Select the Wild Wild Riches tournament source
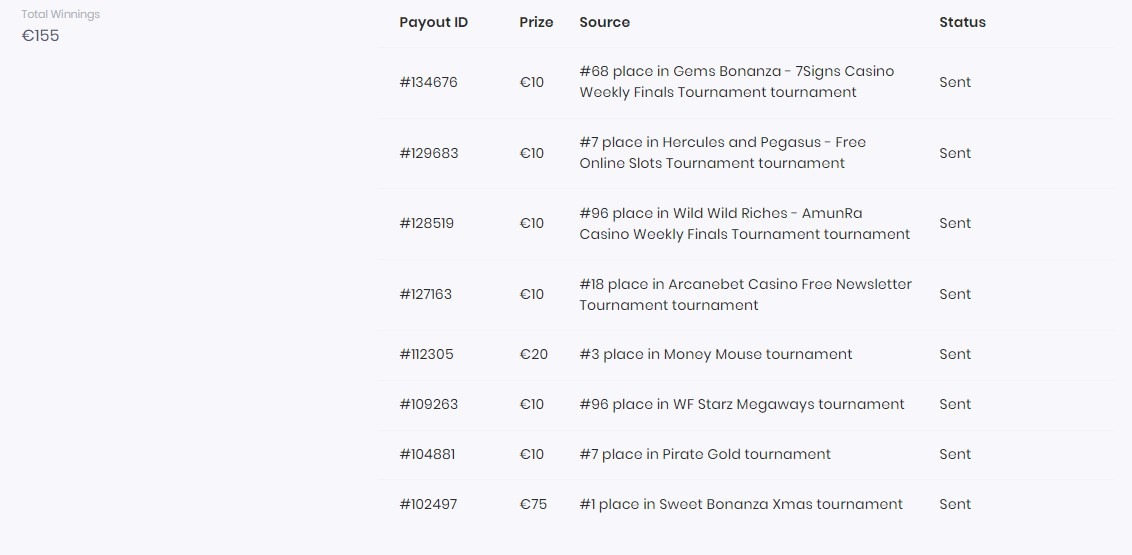Image resolution: width=1132 pixels, height=555 pixels. 744,223
